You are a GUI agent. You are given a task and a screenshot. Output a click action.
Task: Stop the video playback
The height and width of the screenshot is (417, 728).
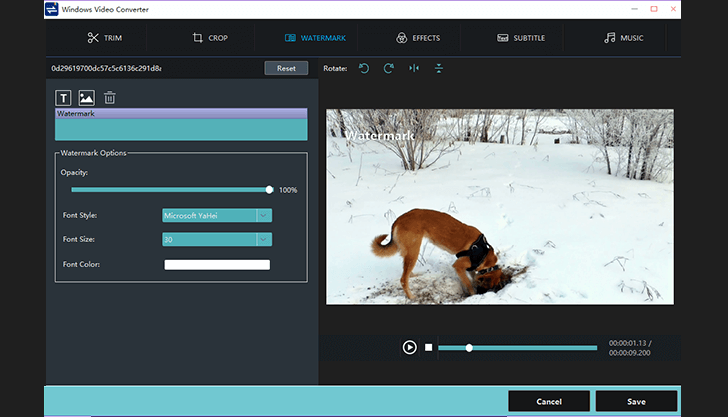pyautogui.click(x=429, y=347)
